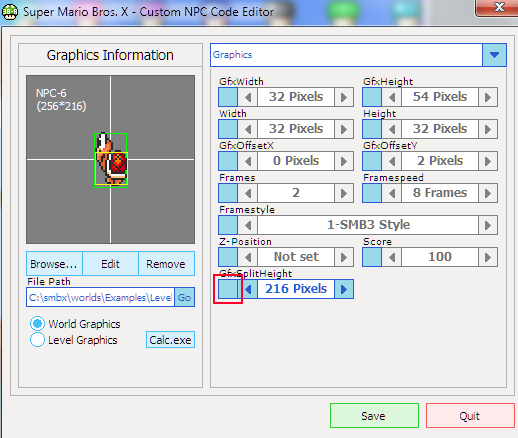Toggle the Frames enable box
518x438 pixels.
[x=228, y=193]
